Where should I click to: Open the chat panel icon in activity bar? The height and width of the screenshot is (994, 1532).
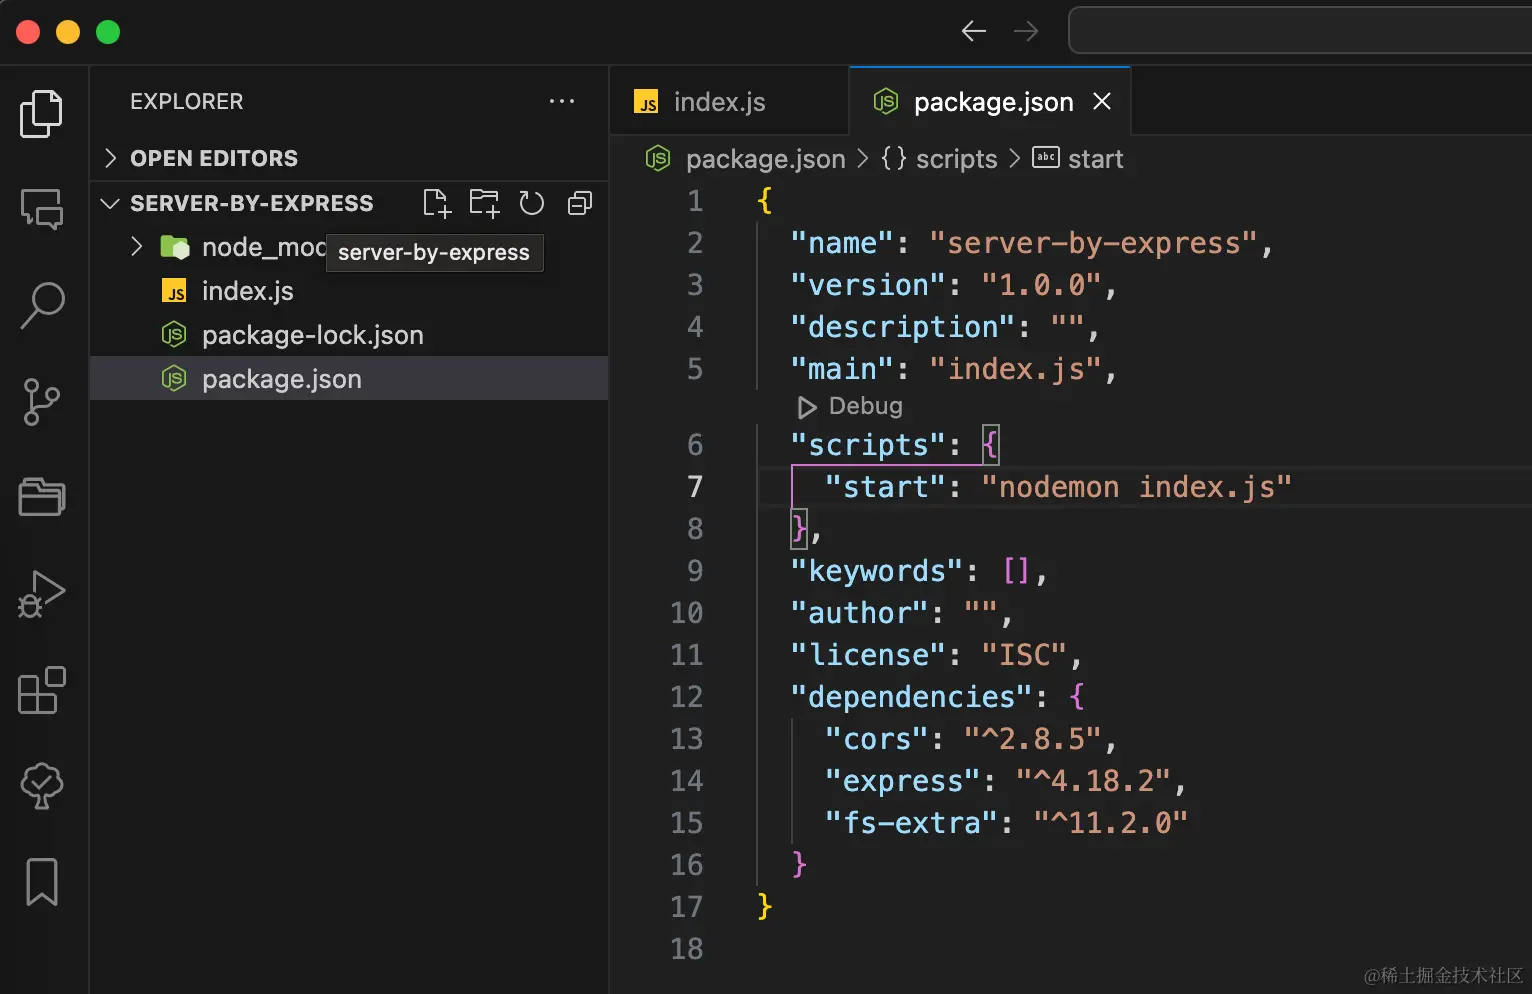click(x=42, y=209)
